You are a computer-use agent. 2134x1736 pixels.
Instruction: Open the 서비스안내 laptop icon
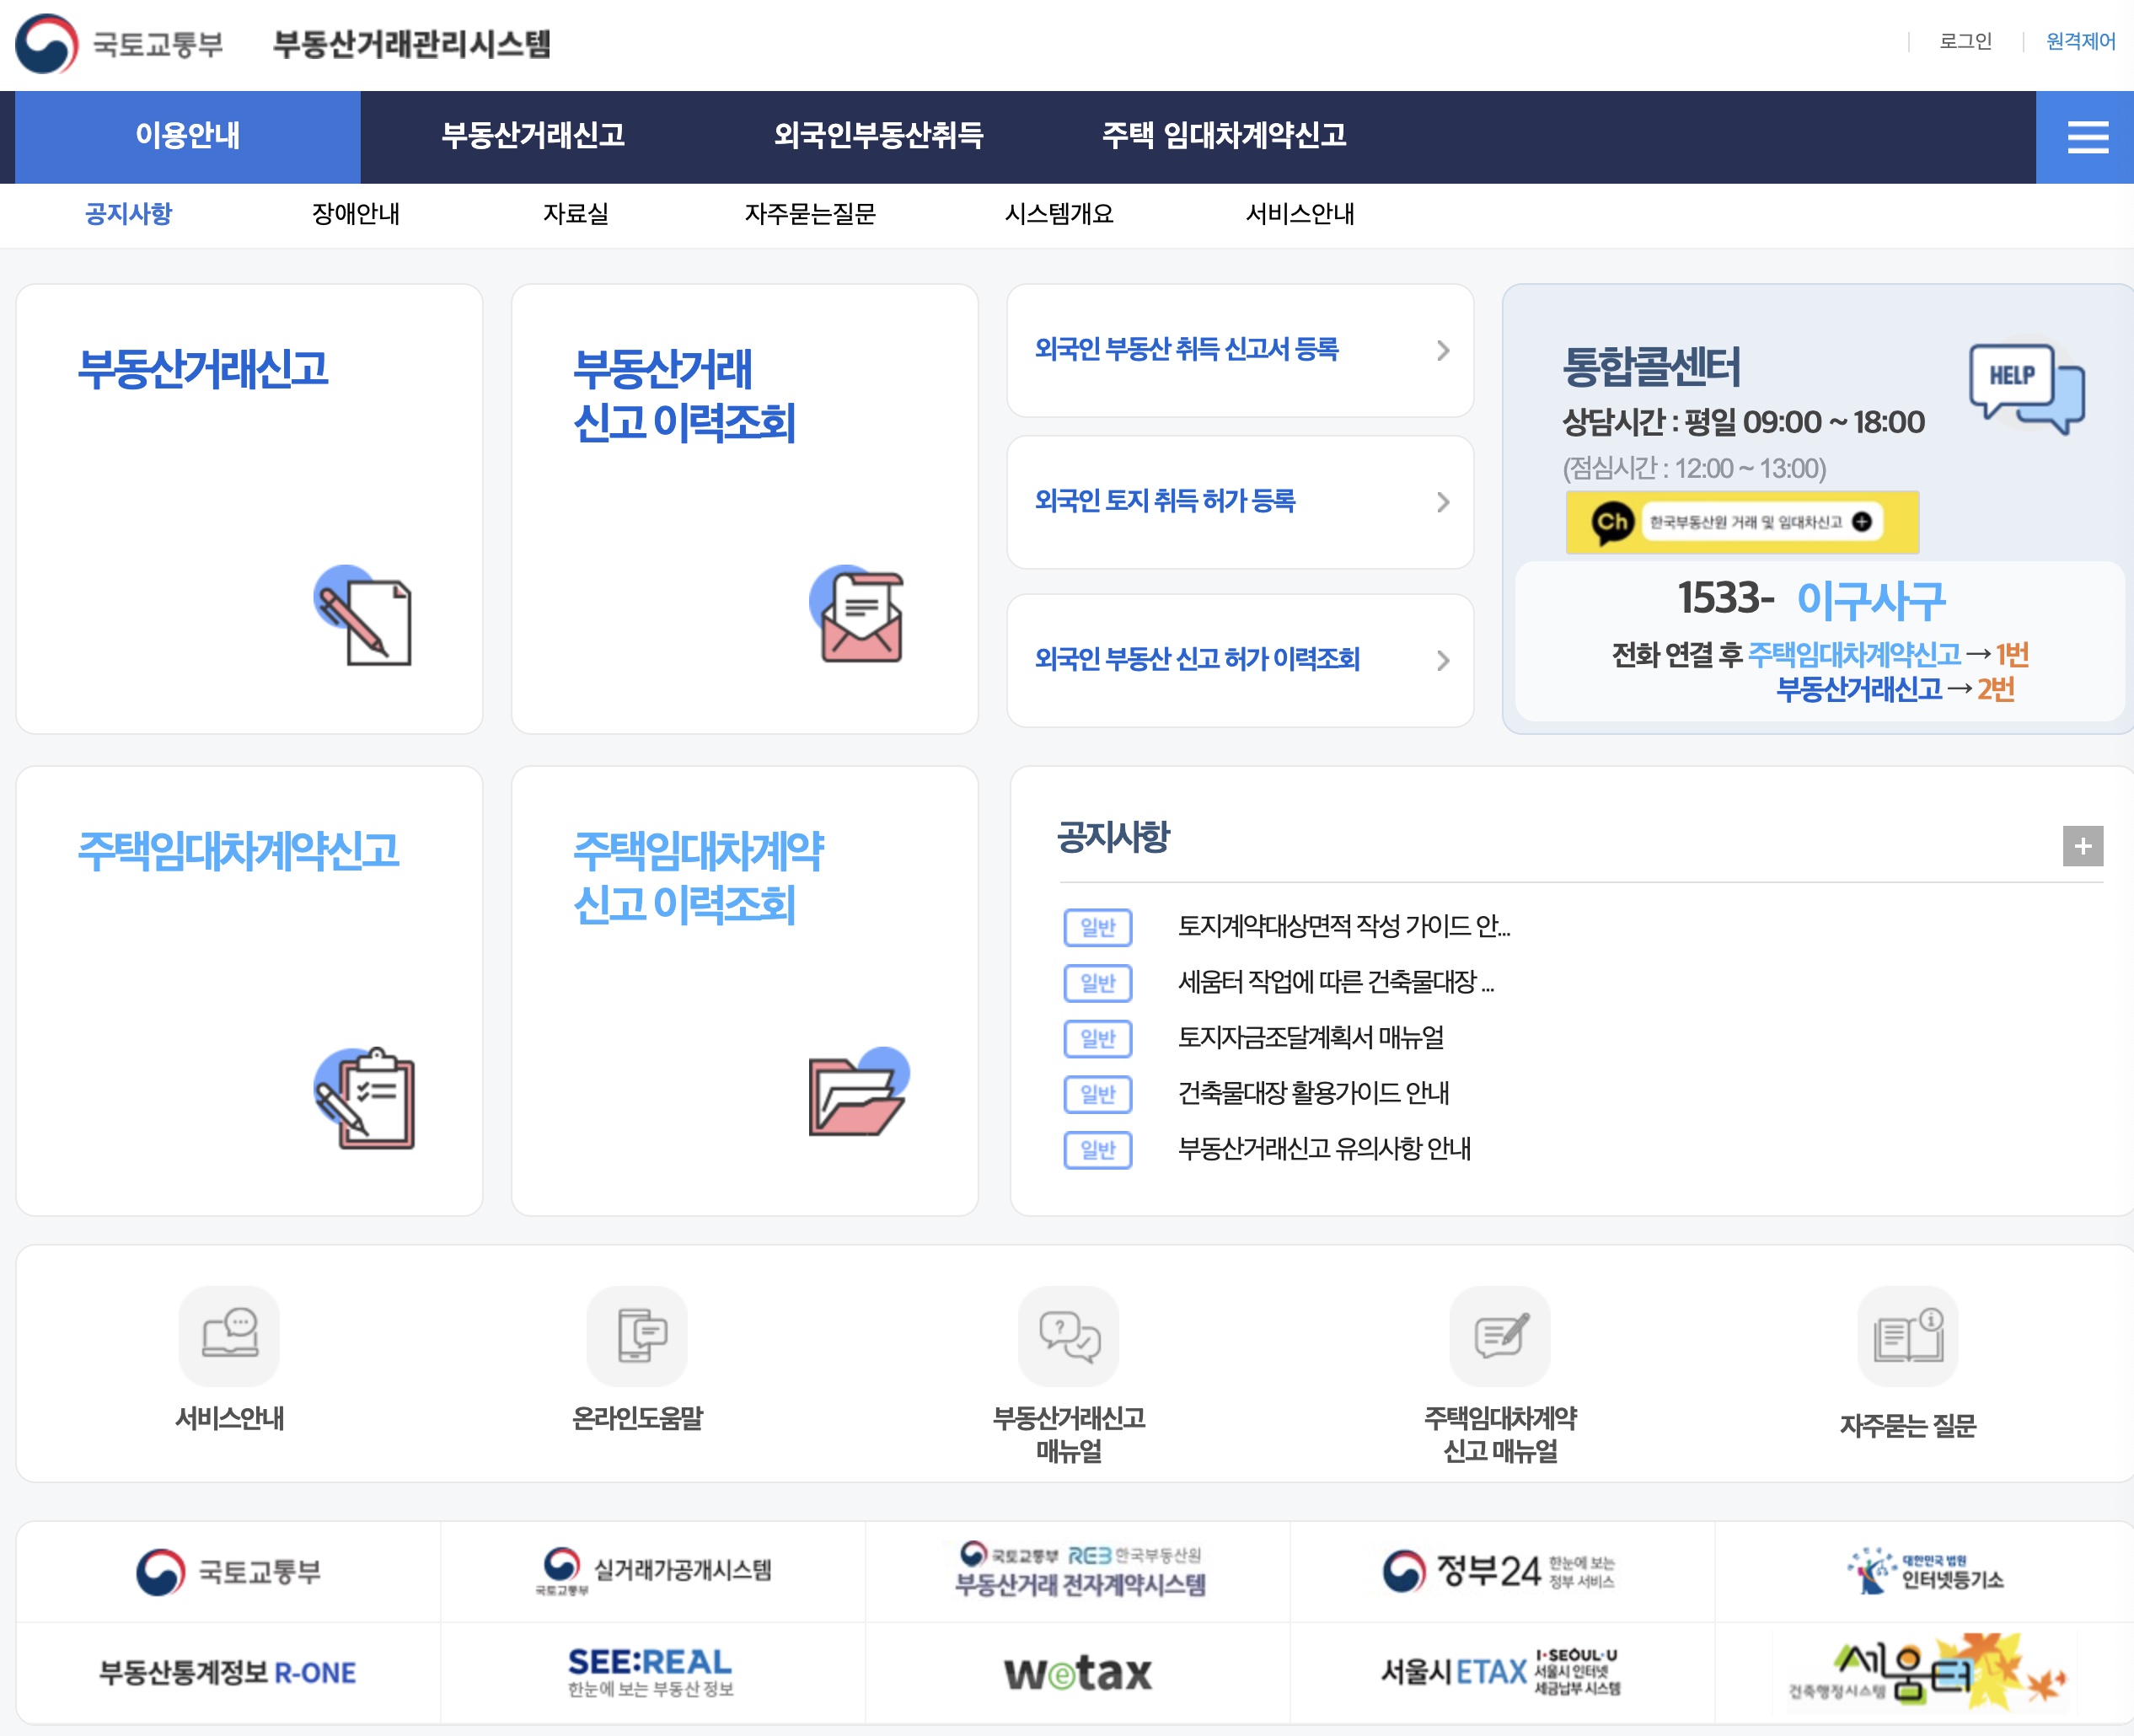tap(229, 1335)
